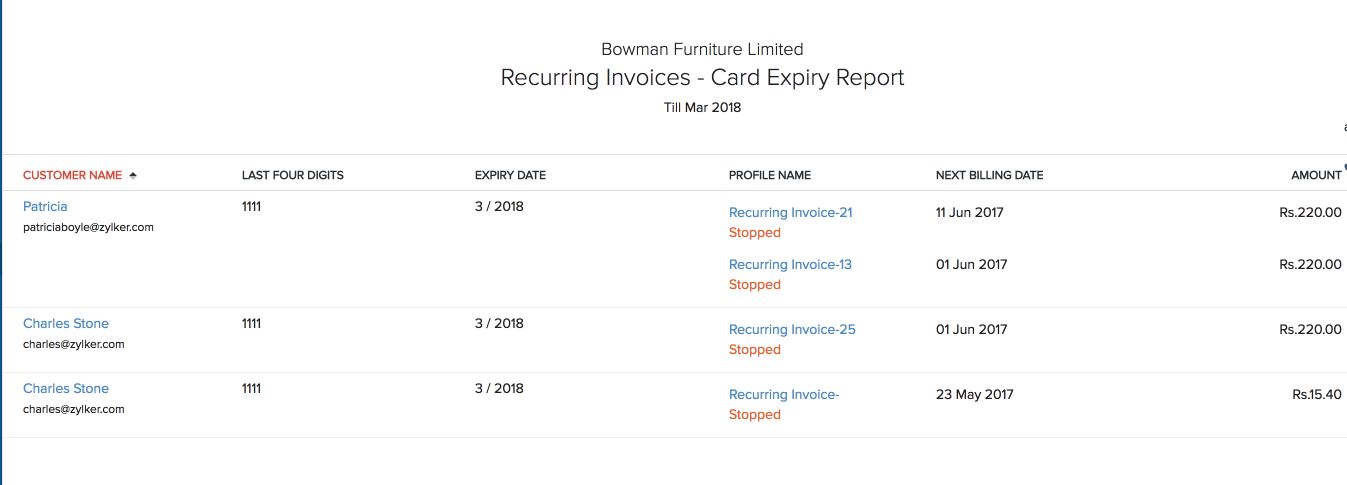Open the Recurring Invoice-25 profile
The image size is (1347, 485).
click(792, 329)
